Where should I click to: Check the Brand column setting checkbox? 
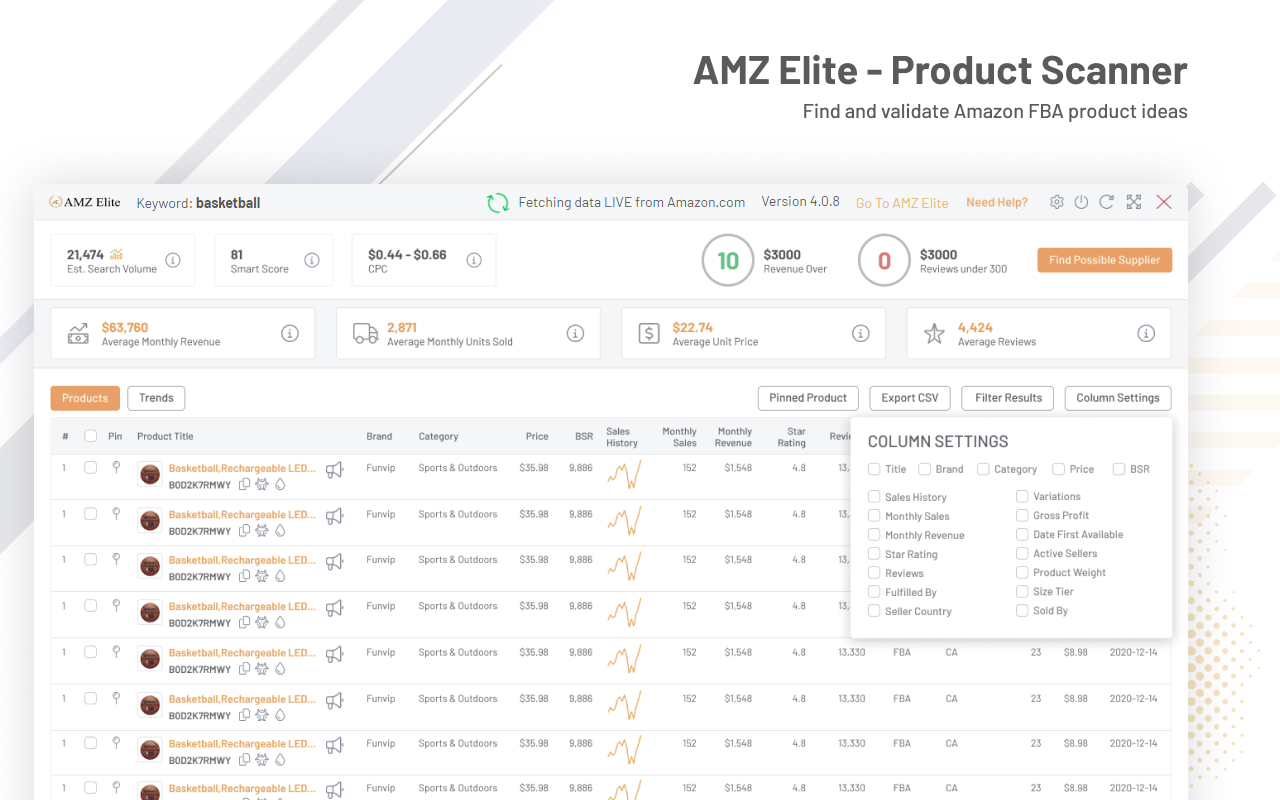[925, 469]
